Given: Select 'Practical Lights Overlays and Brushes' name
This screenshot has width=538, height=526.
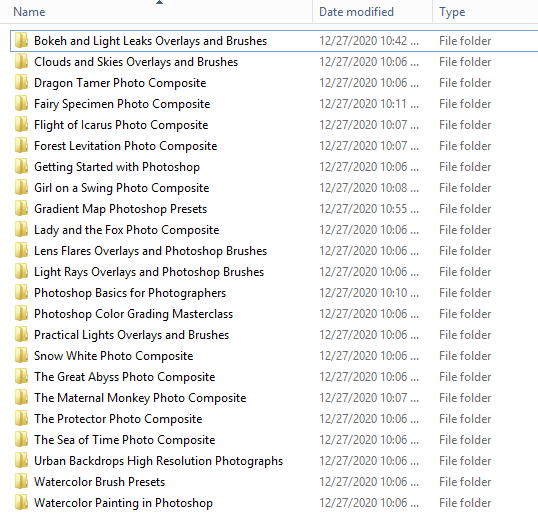Looking at the screenshot, I should pos(131,335).
